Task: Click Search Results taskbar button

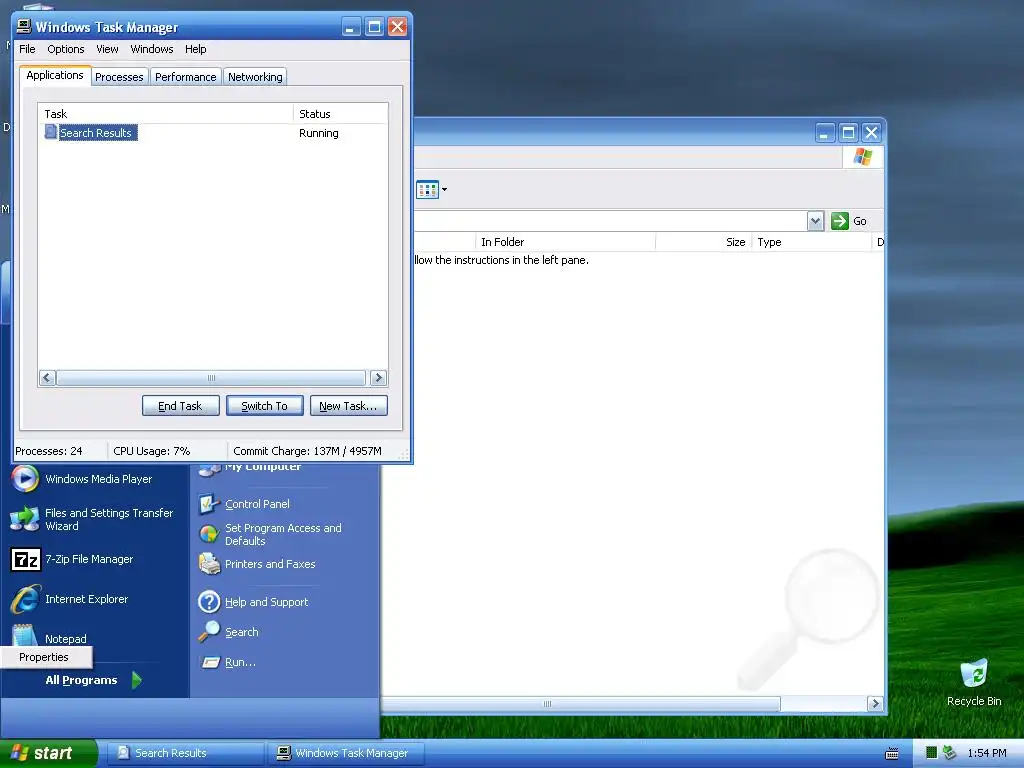Action: (x=184, y=753)
